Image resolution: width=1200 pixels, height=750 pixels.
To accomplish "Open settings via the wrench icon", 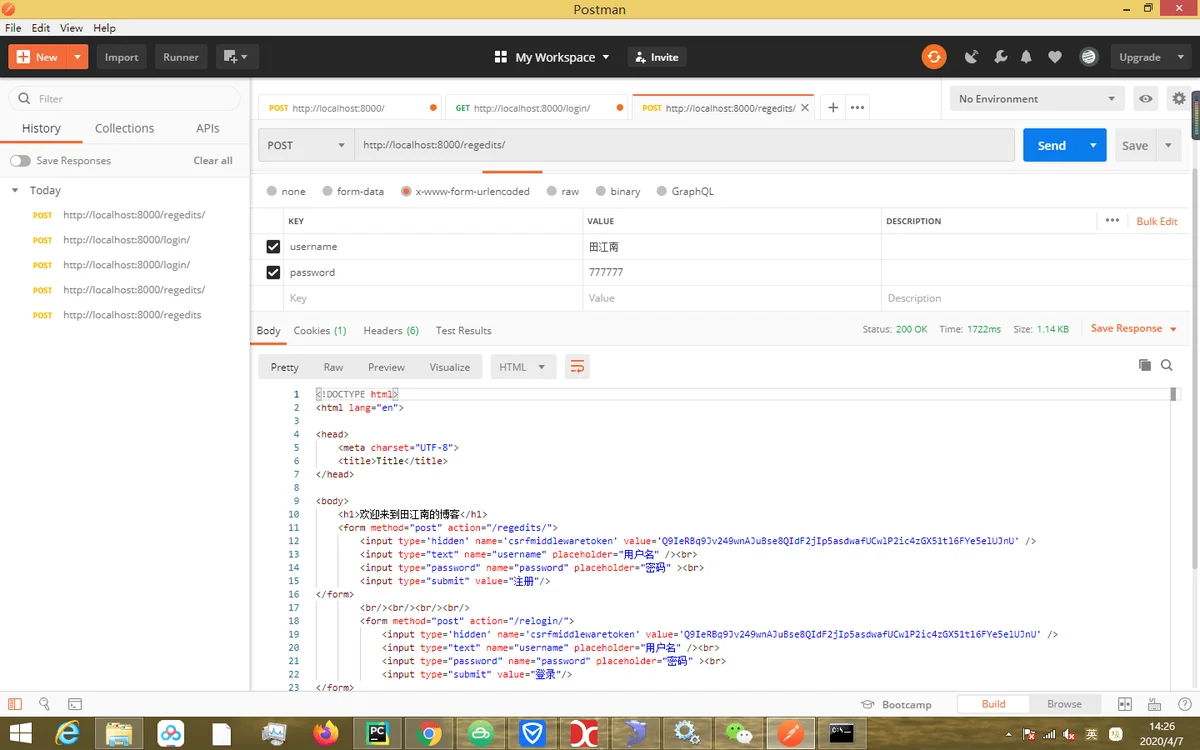I will tap(1000, 57).
